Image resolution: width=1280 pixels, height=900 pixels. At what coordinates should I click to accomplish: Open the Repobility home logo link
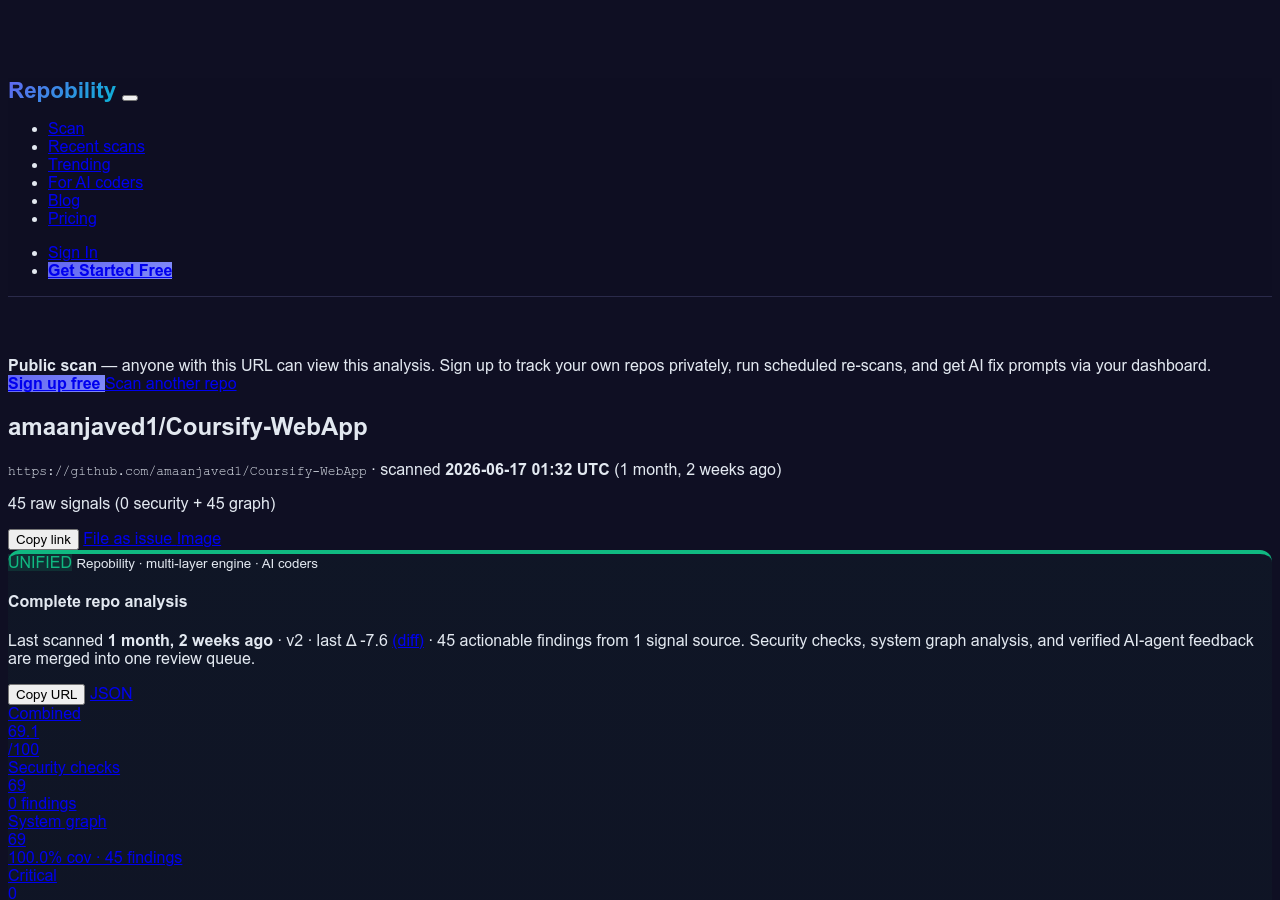point(62,90)
